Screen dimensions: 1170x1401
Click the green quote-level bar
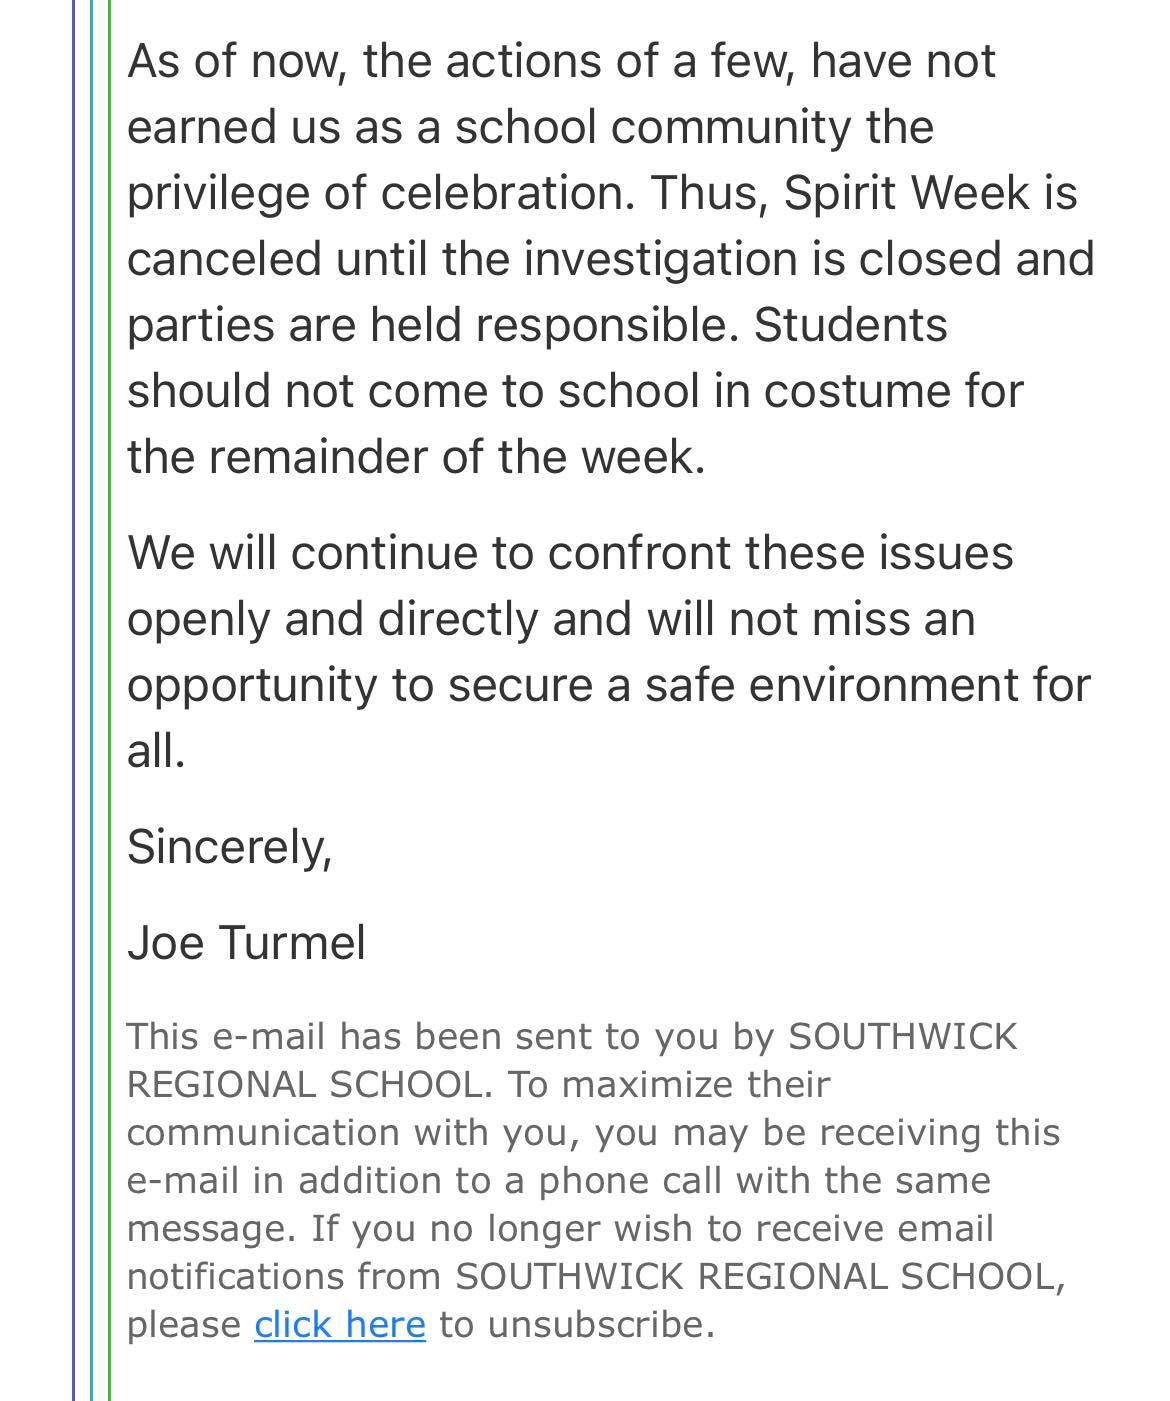pos(109,700)
